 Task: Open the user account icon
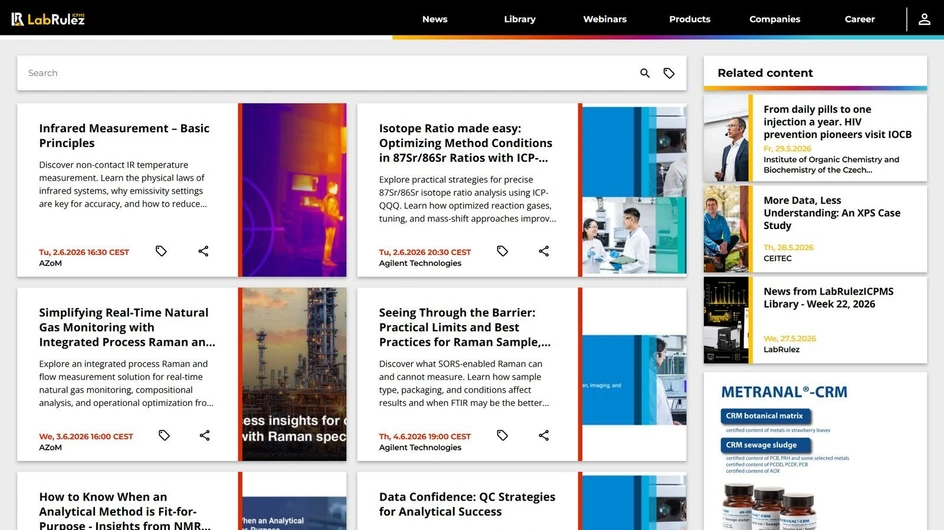(x=924, y=19)
